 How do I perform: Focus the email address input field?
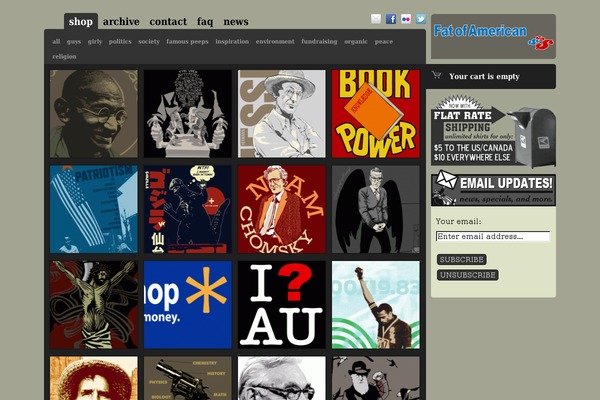pyautogui.click(x=493, y=236)
